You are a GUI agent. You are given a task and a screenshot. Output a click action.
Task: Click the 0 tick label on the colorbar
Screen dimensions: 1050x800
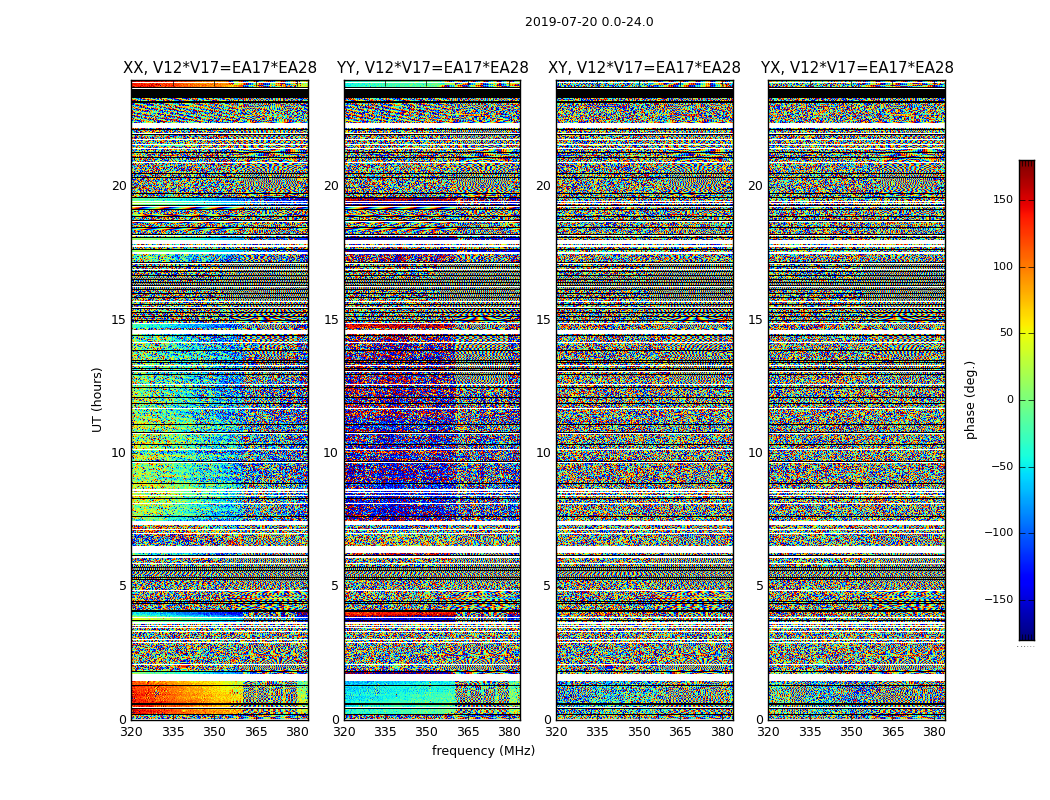pos(1009,400)
